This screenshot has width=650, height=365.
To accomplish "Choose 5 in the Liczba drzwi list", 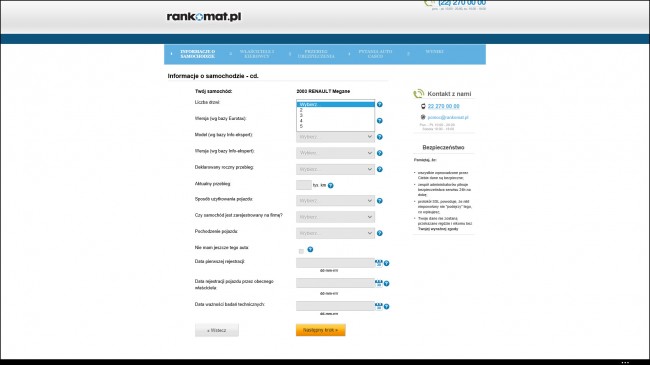I will pos(335,126).
